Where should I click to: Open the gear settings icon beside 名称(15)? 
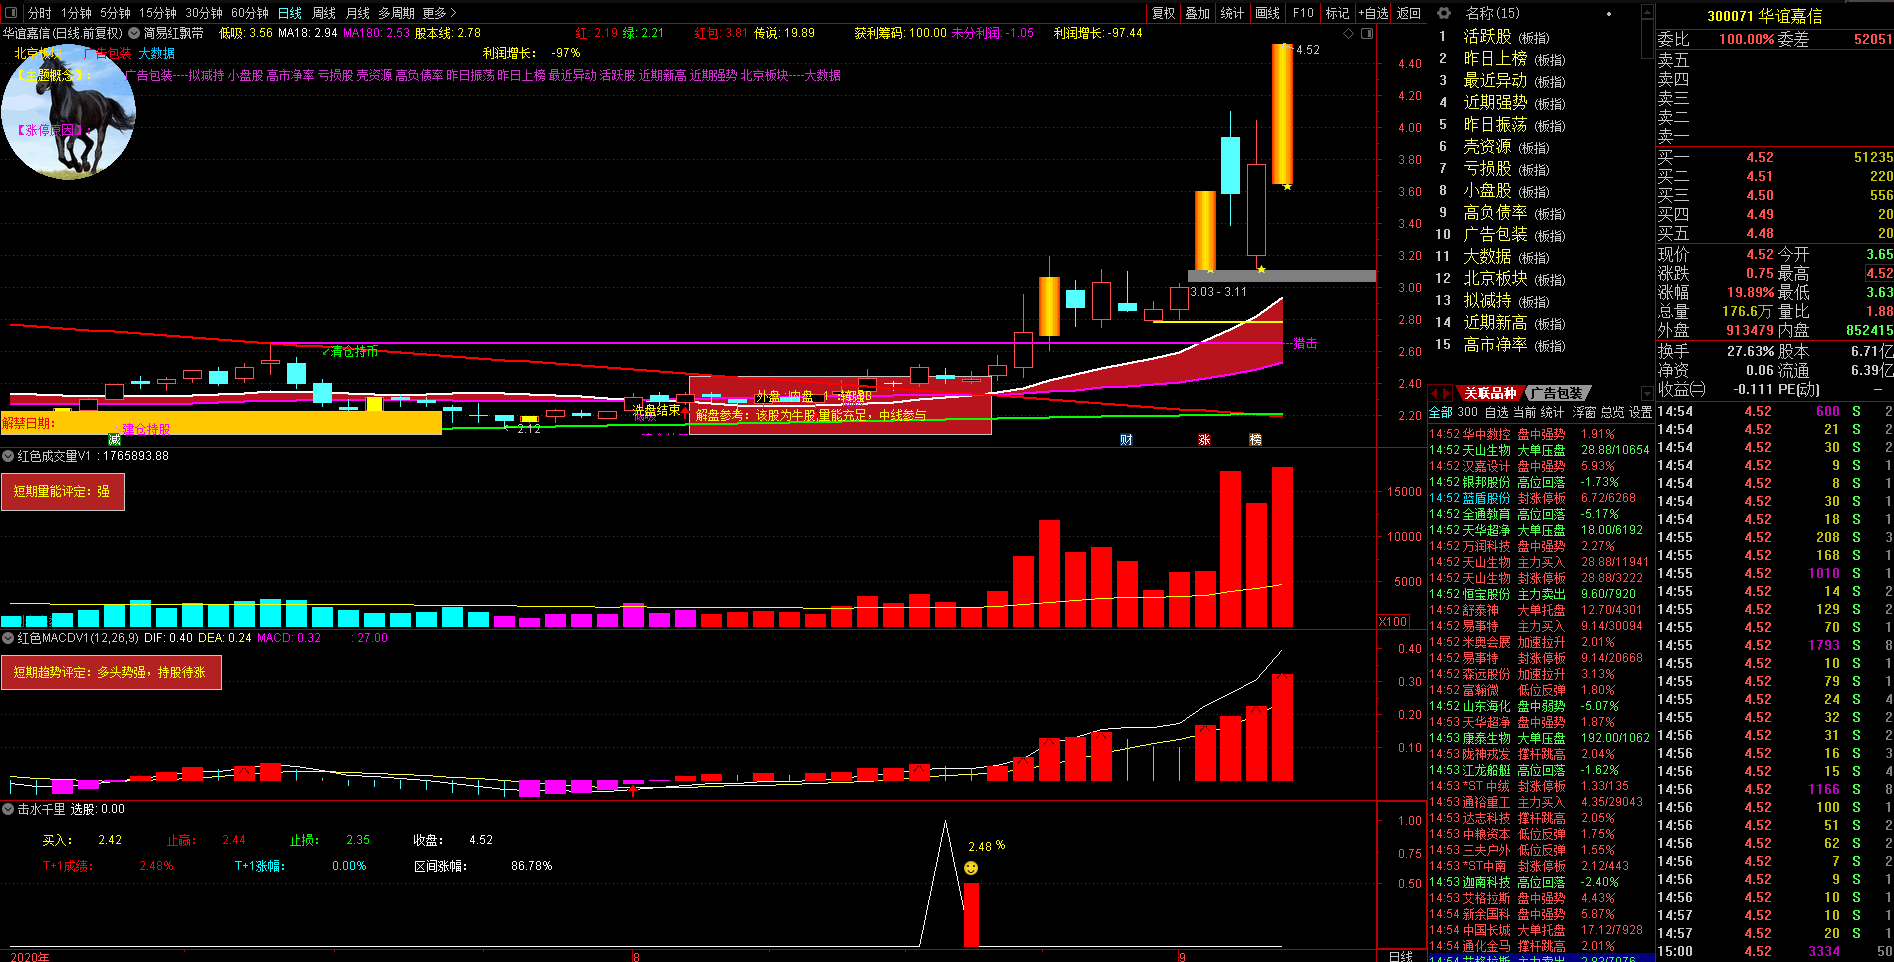[1444, 13]
